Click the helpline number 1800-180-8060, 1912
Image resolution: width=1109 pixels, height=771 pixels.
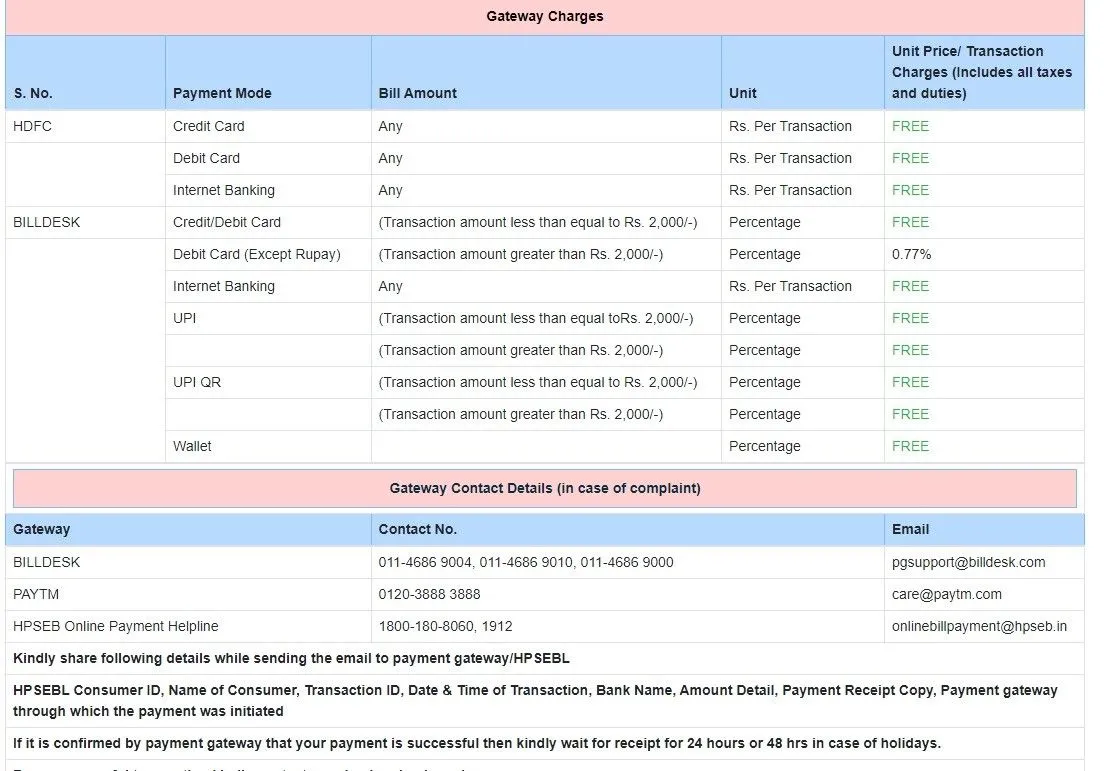point(445,626)
